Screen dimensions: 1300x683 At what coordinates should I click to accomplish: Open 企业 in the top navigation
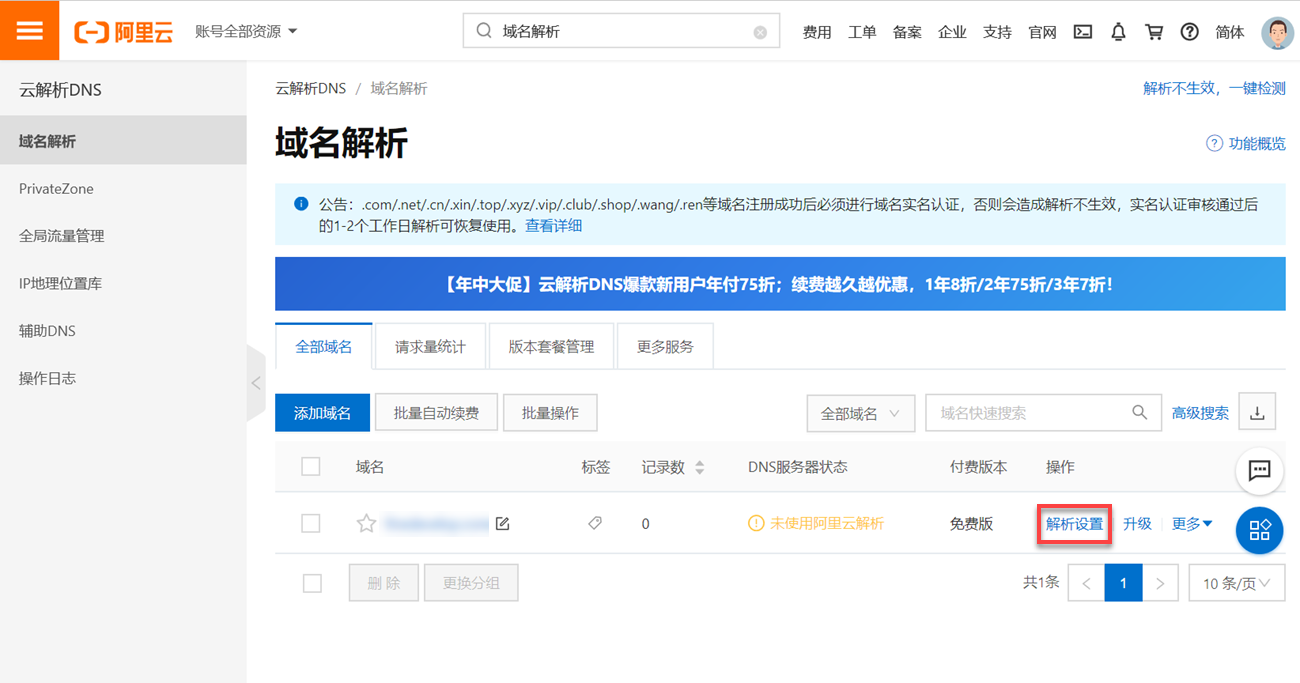click(952, 32)
